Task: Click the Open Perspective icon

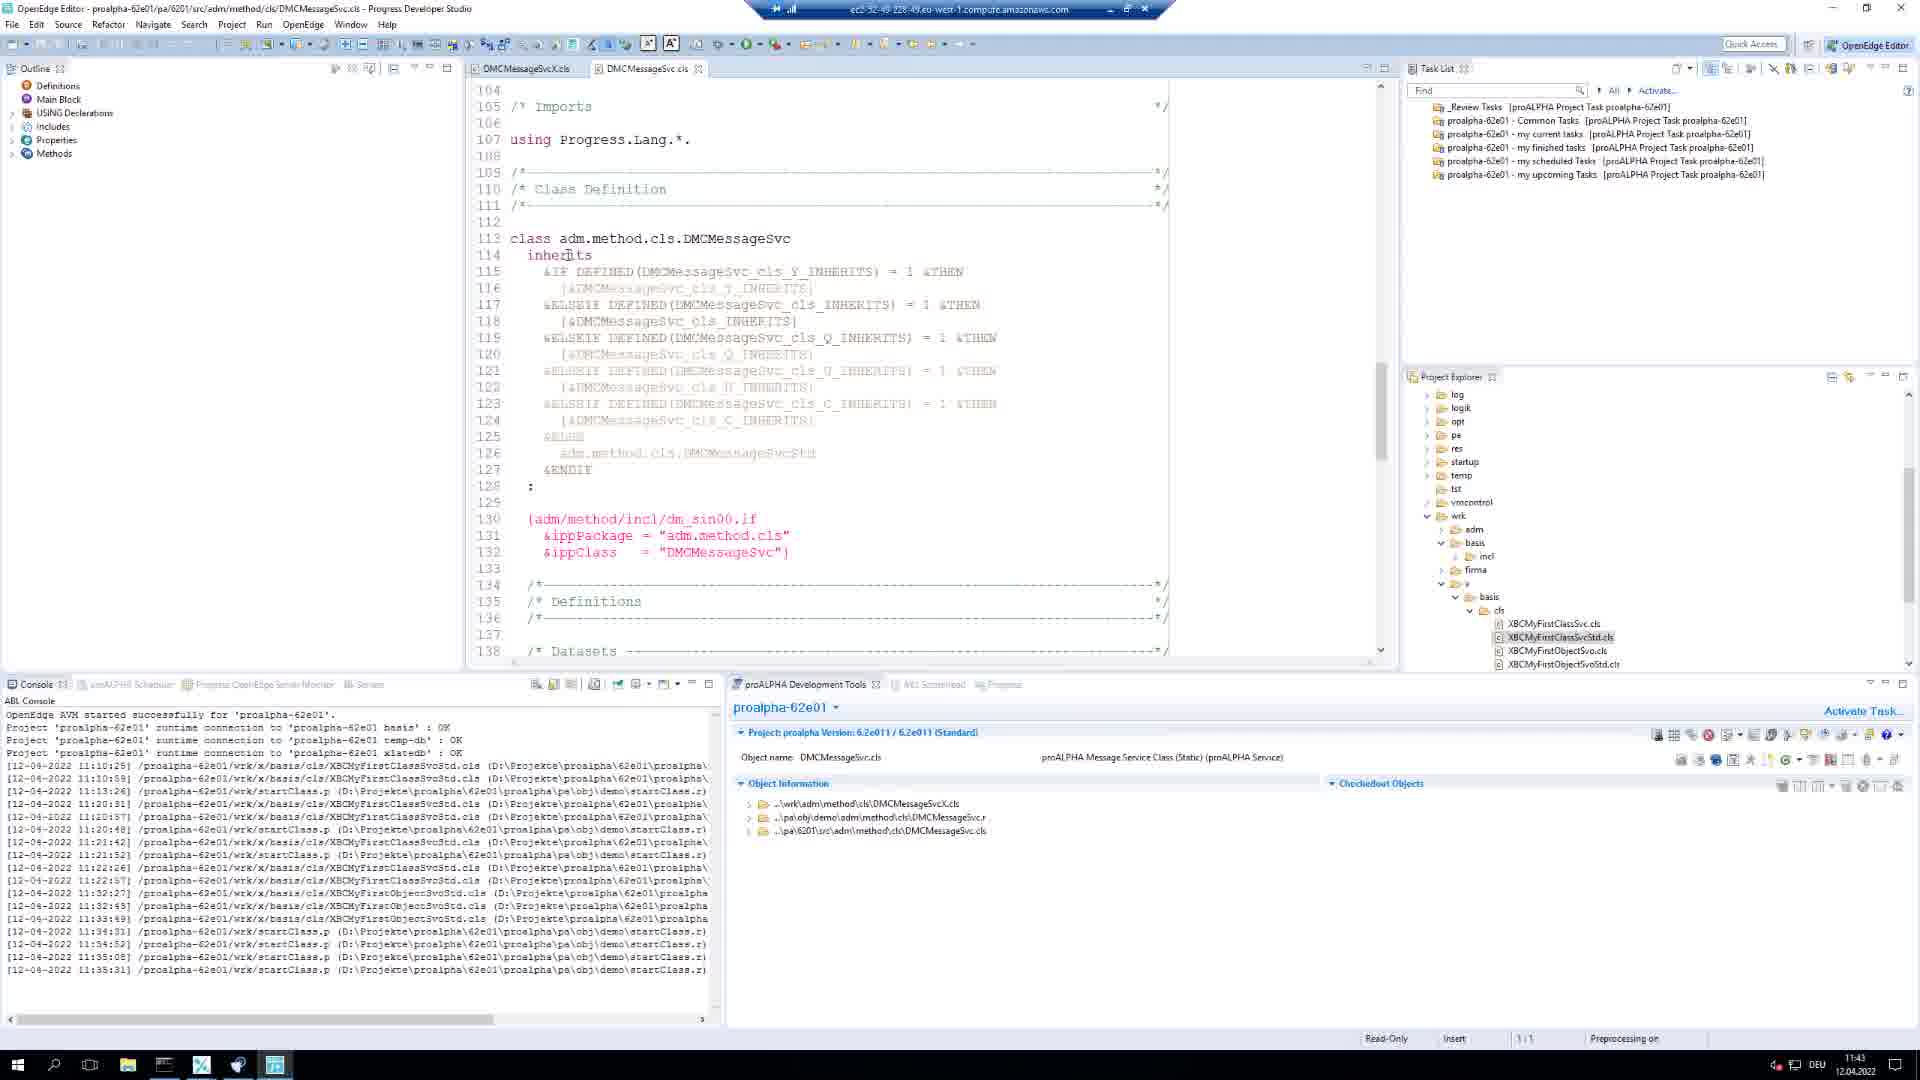Action: click(x=1808, y=45)
